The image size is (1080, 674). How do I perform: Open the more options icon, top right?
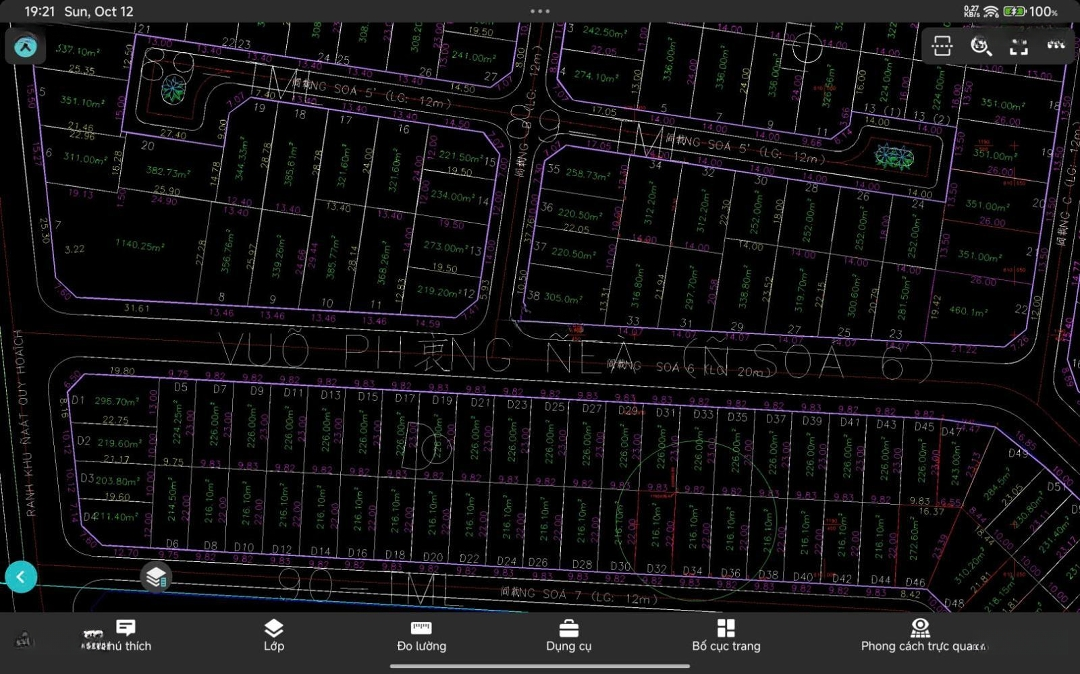point(1055,46)
